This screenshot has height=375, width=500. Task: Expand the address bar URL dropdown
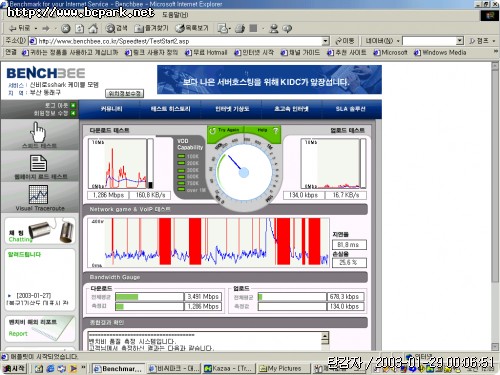[325, 41]
